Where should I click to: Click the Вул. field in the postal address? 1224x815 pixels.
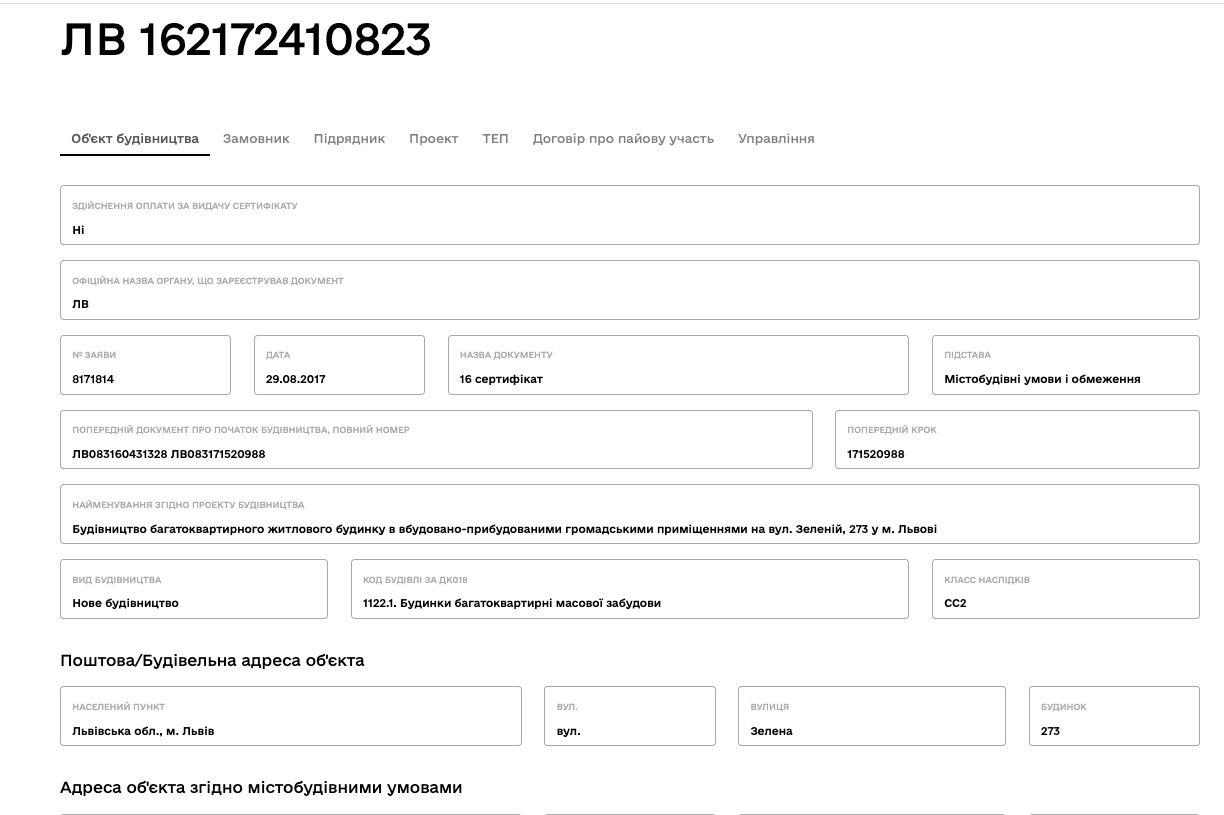[630, 716]
